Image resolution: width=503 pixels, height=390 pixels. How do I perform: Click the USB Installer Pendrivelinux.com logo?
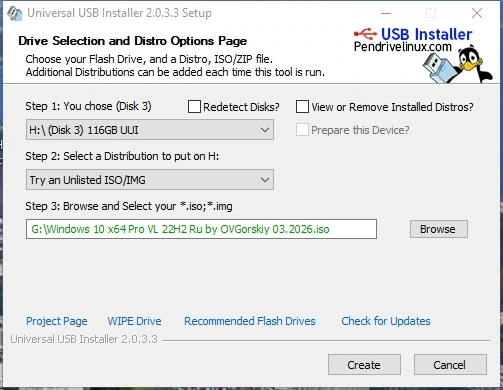tap(413, 40)
